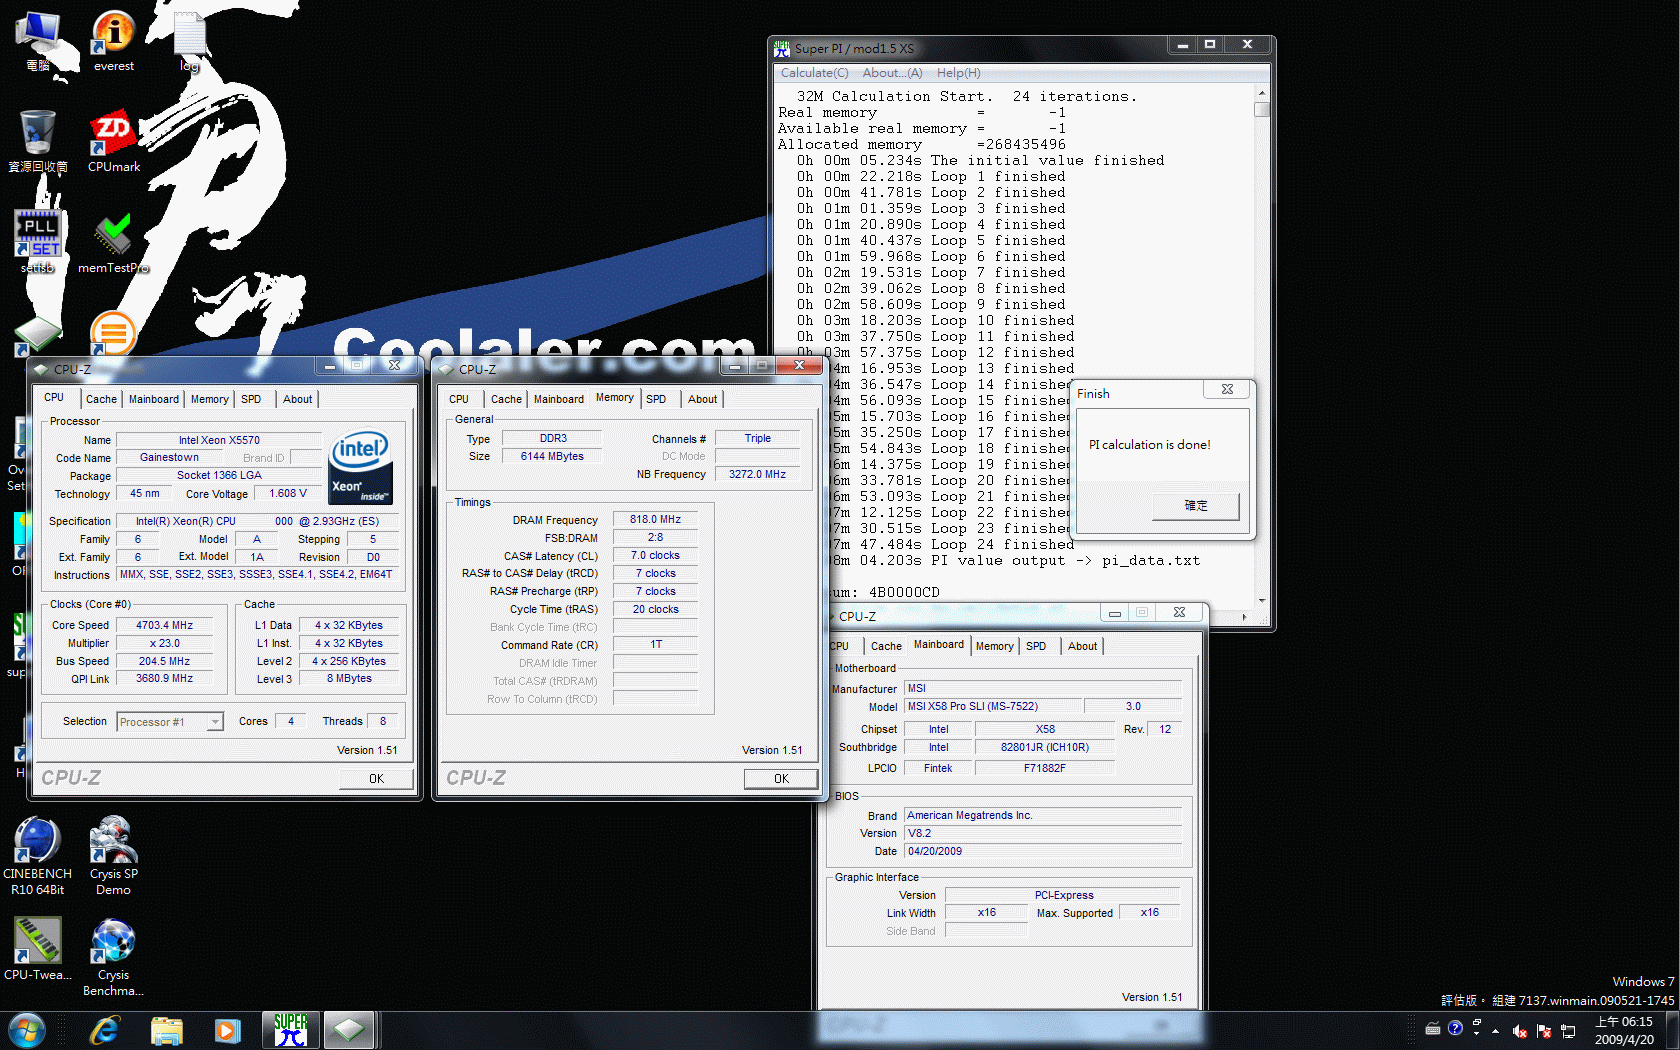Open the Help(H) menu in Super PI

tap(958, 73)
